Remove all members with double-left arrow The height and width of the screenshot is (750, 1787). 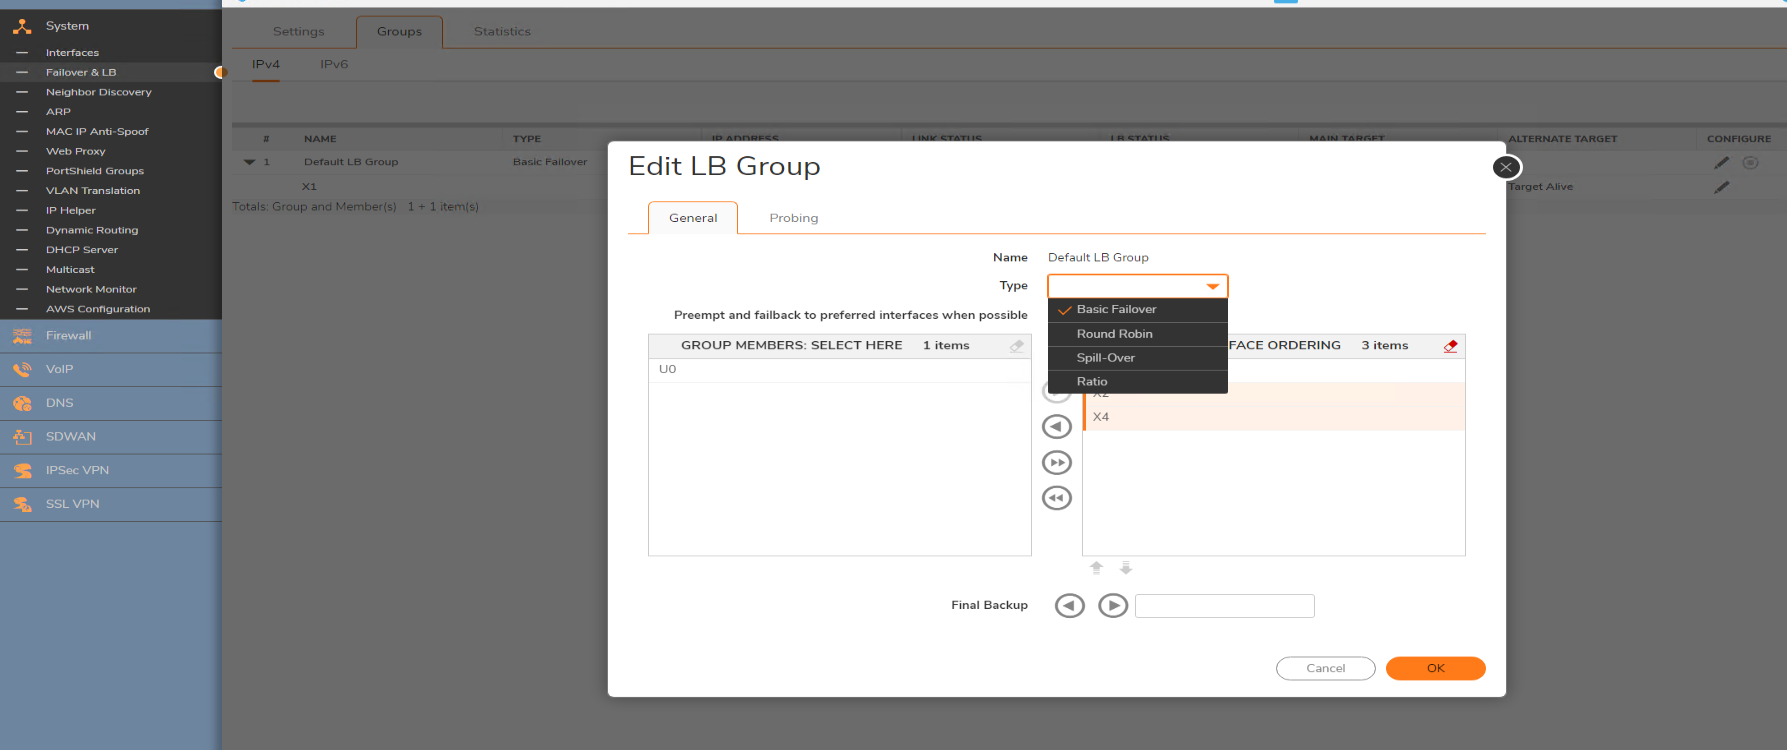[1057, 498]
